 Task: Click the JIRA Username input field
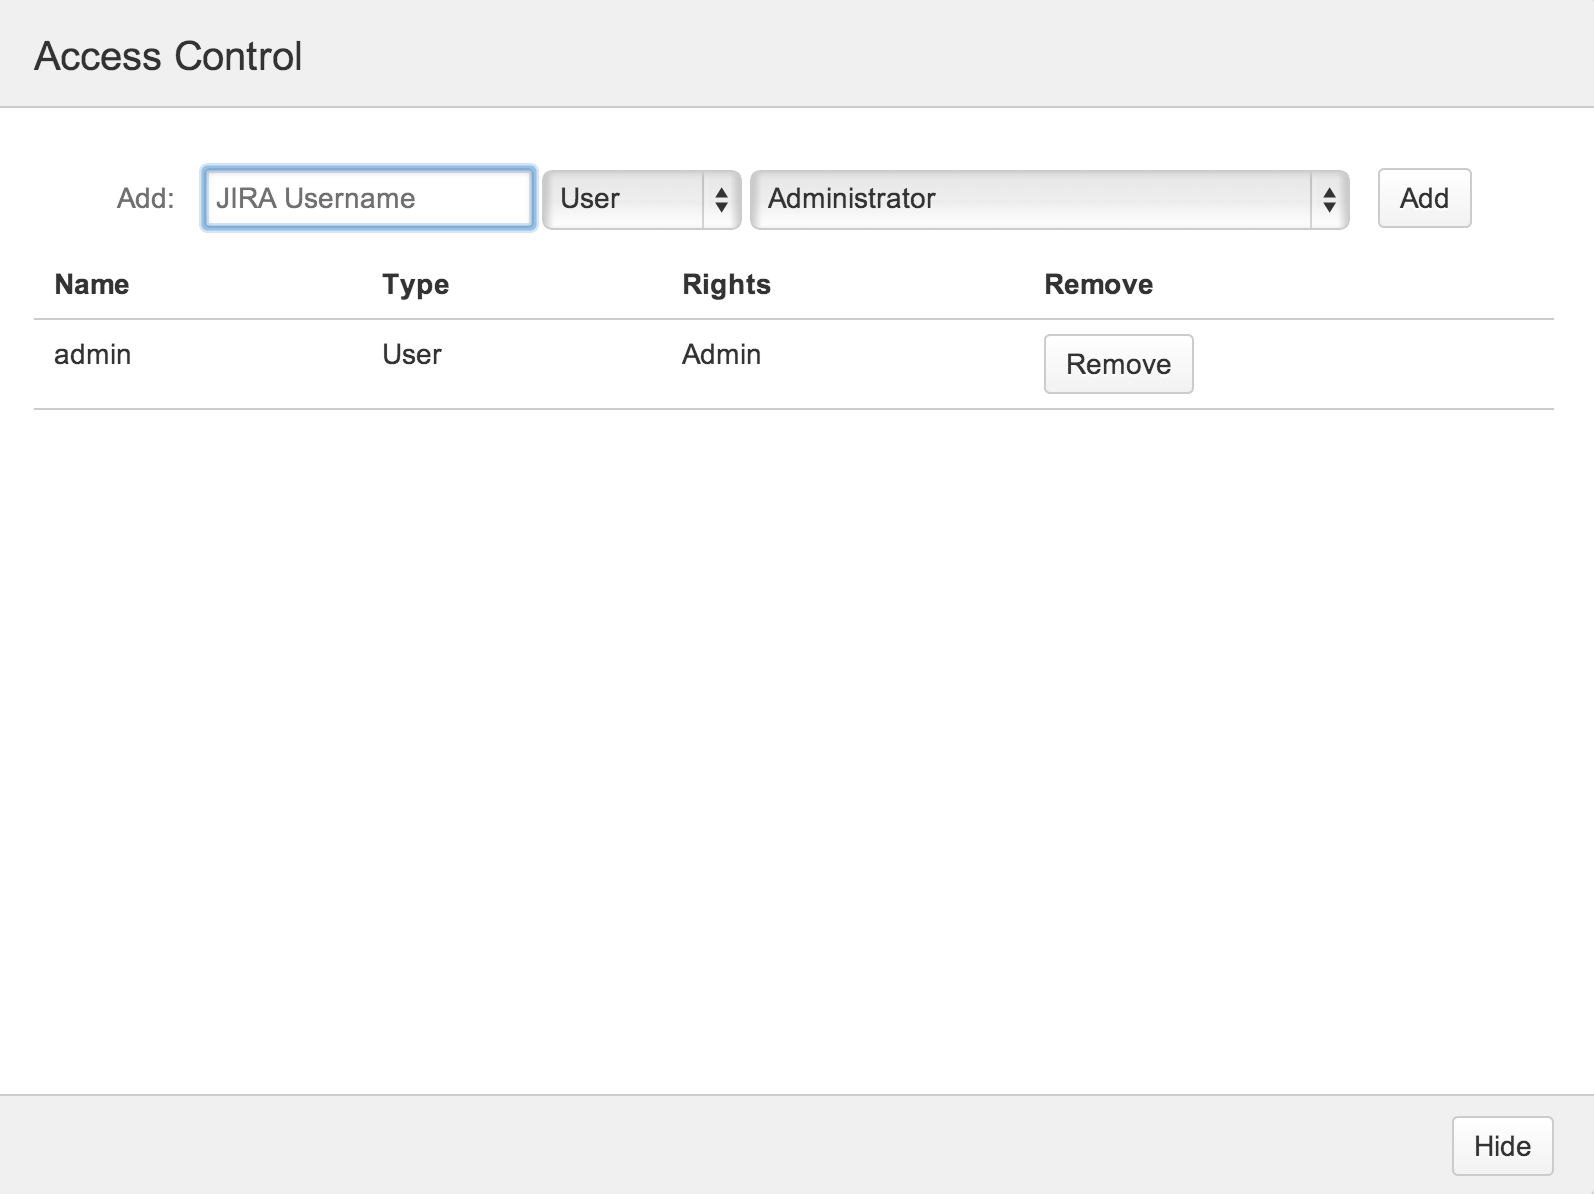coord(368,198)
